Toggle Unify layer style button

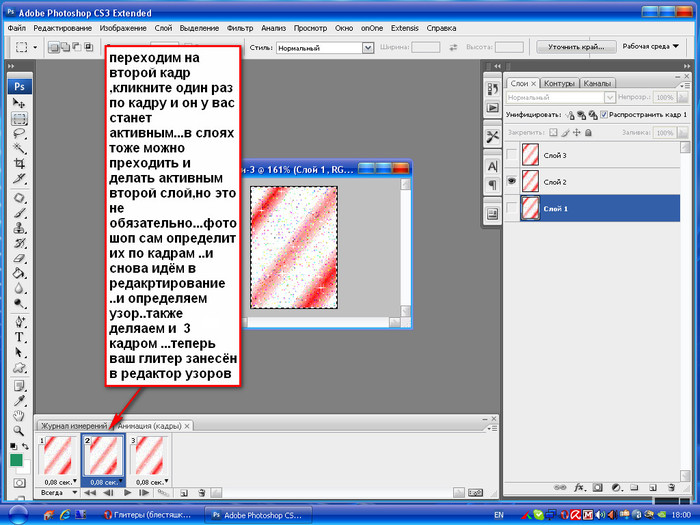pyautogui.click(x=593, y=115)
